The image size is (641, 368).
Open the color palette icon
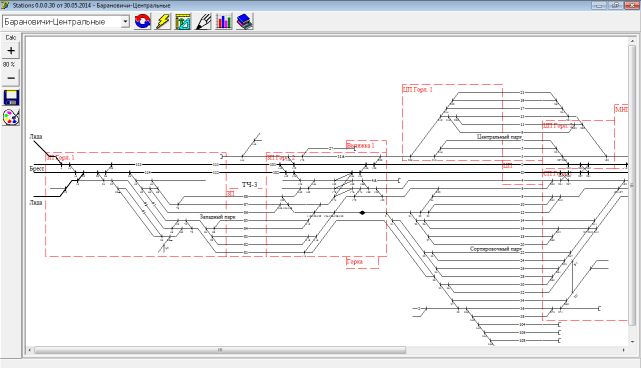(x=11, y=117)
